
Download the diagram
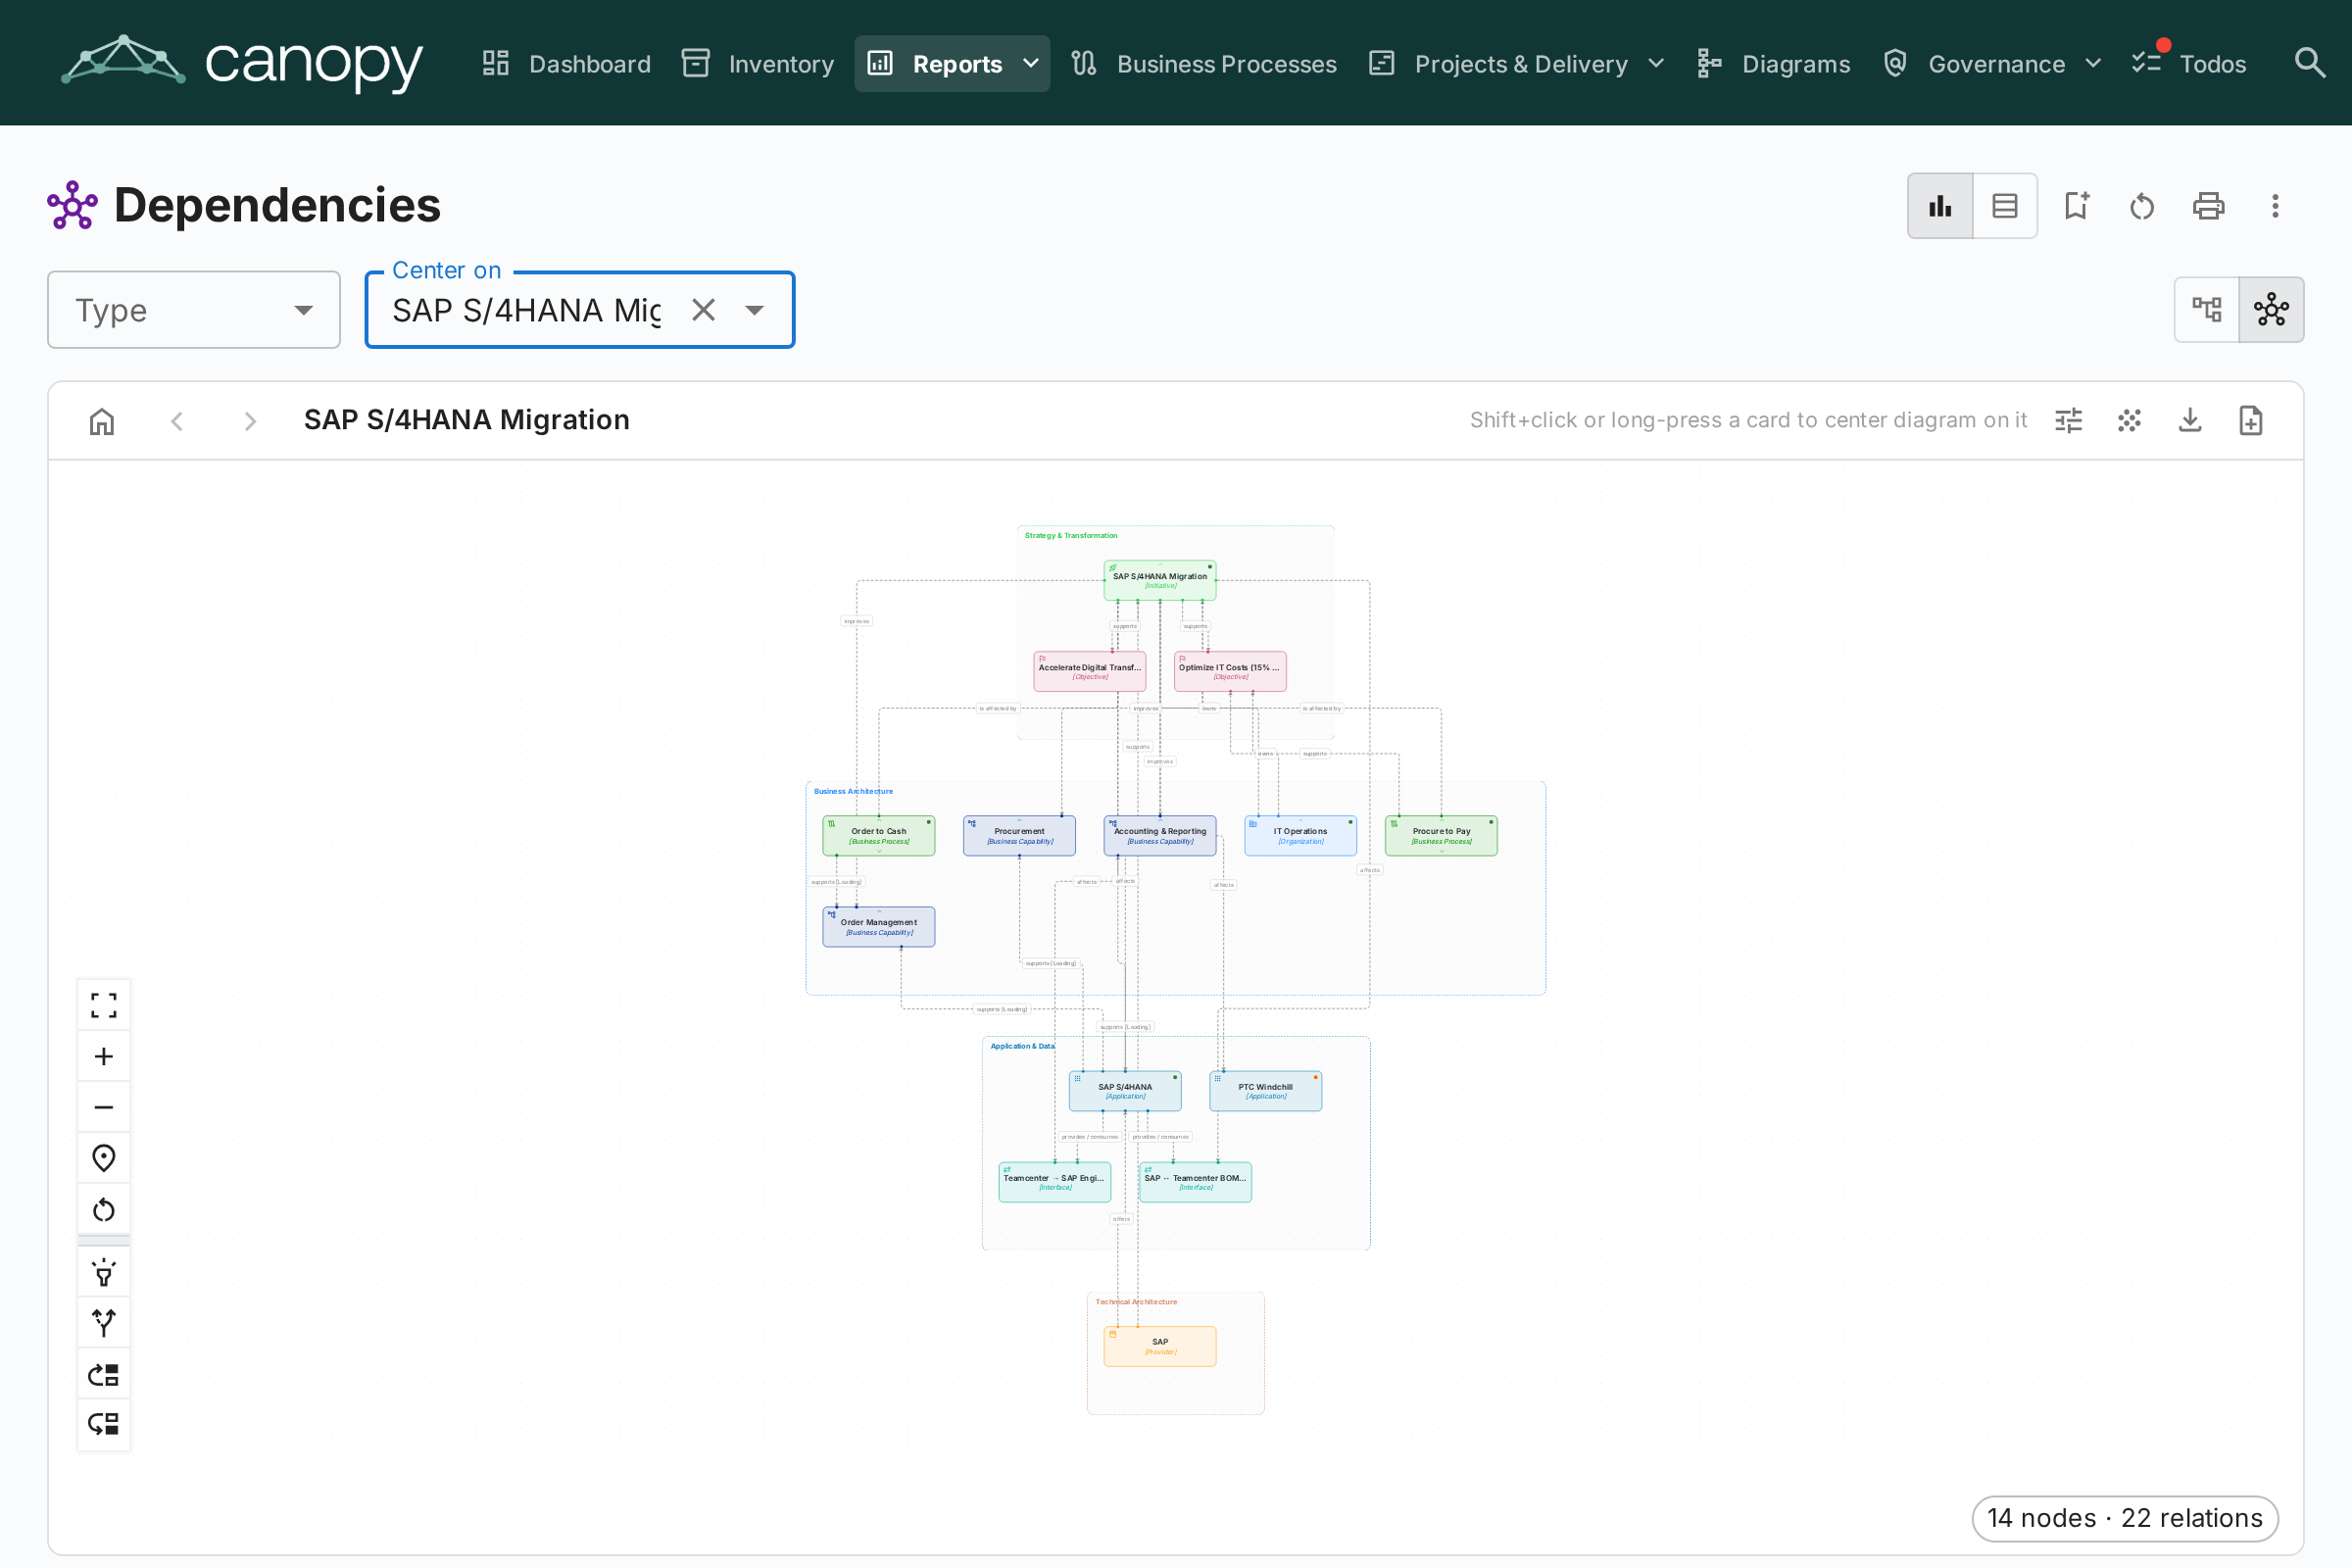coord(2190,421)
